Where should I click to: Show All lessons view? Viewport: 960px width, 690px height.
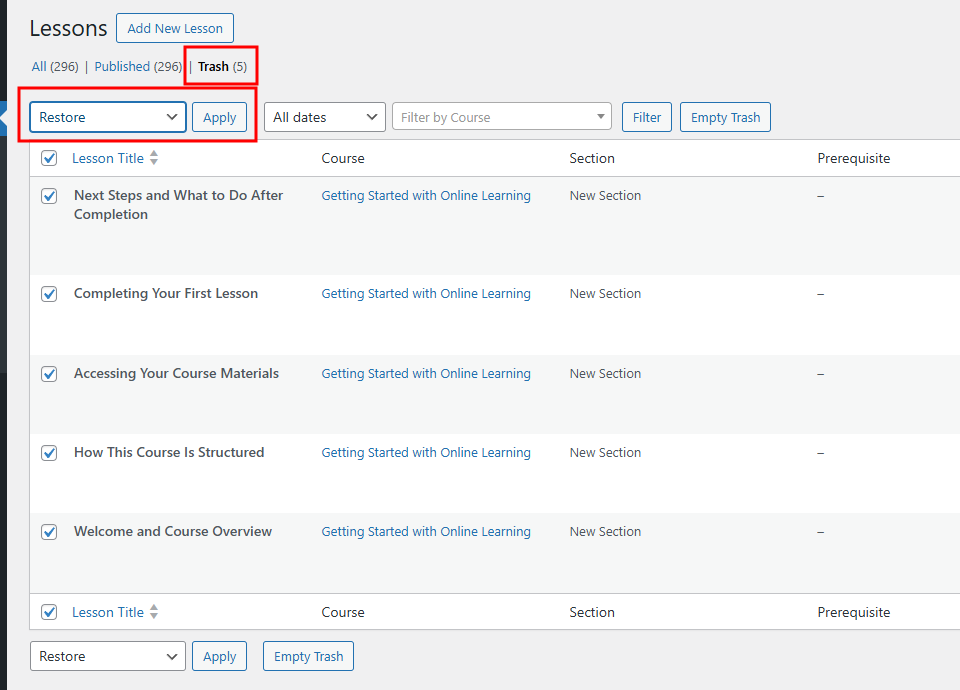[39, 67]
